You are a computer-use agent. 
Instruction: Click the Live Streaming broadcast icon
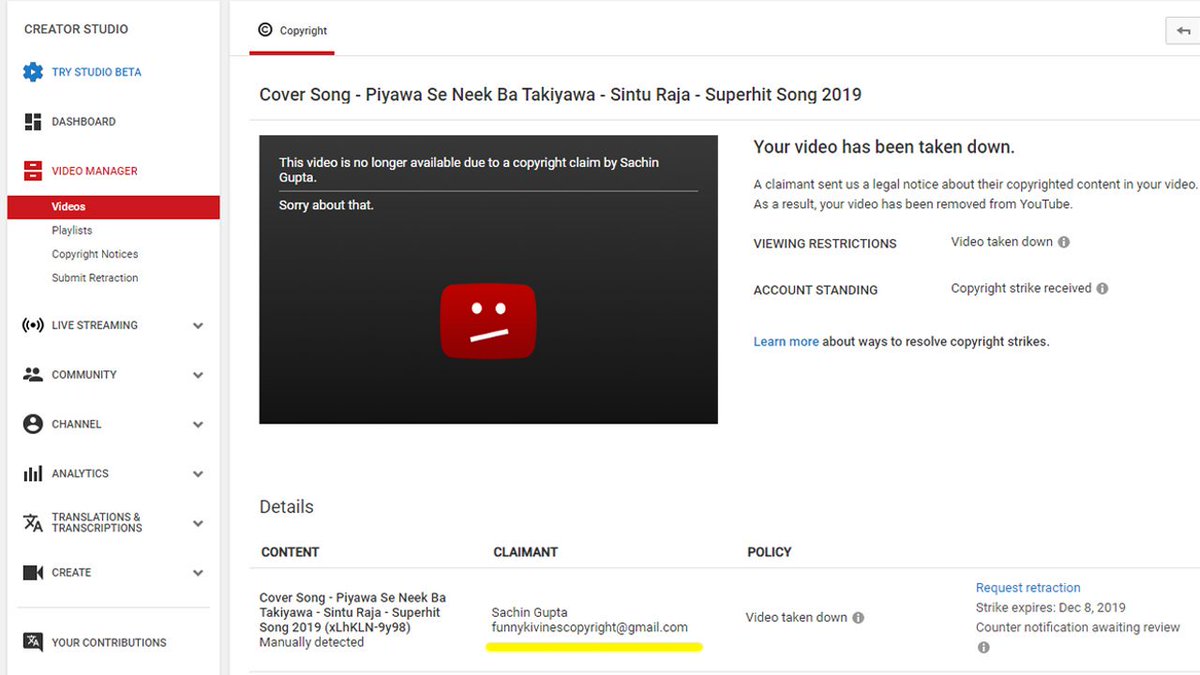[33, 325]
